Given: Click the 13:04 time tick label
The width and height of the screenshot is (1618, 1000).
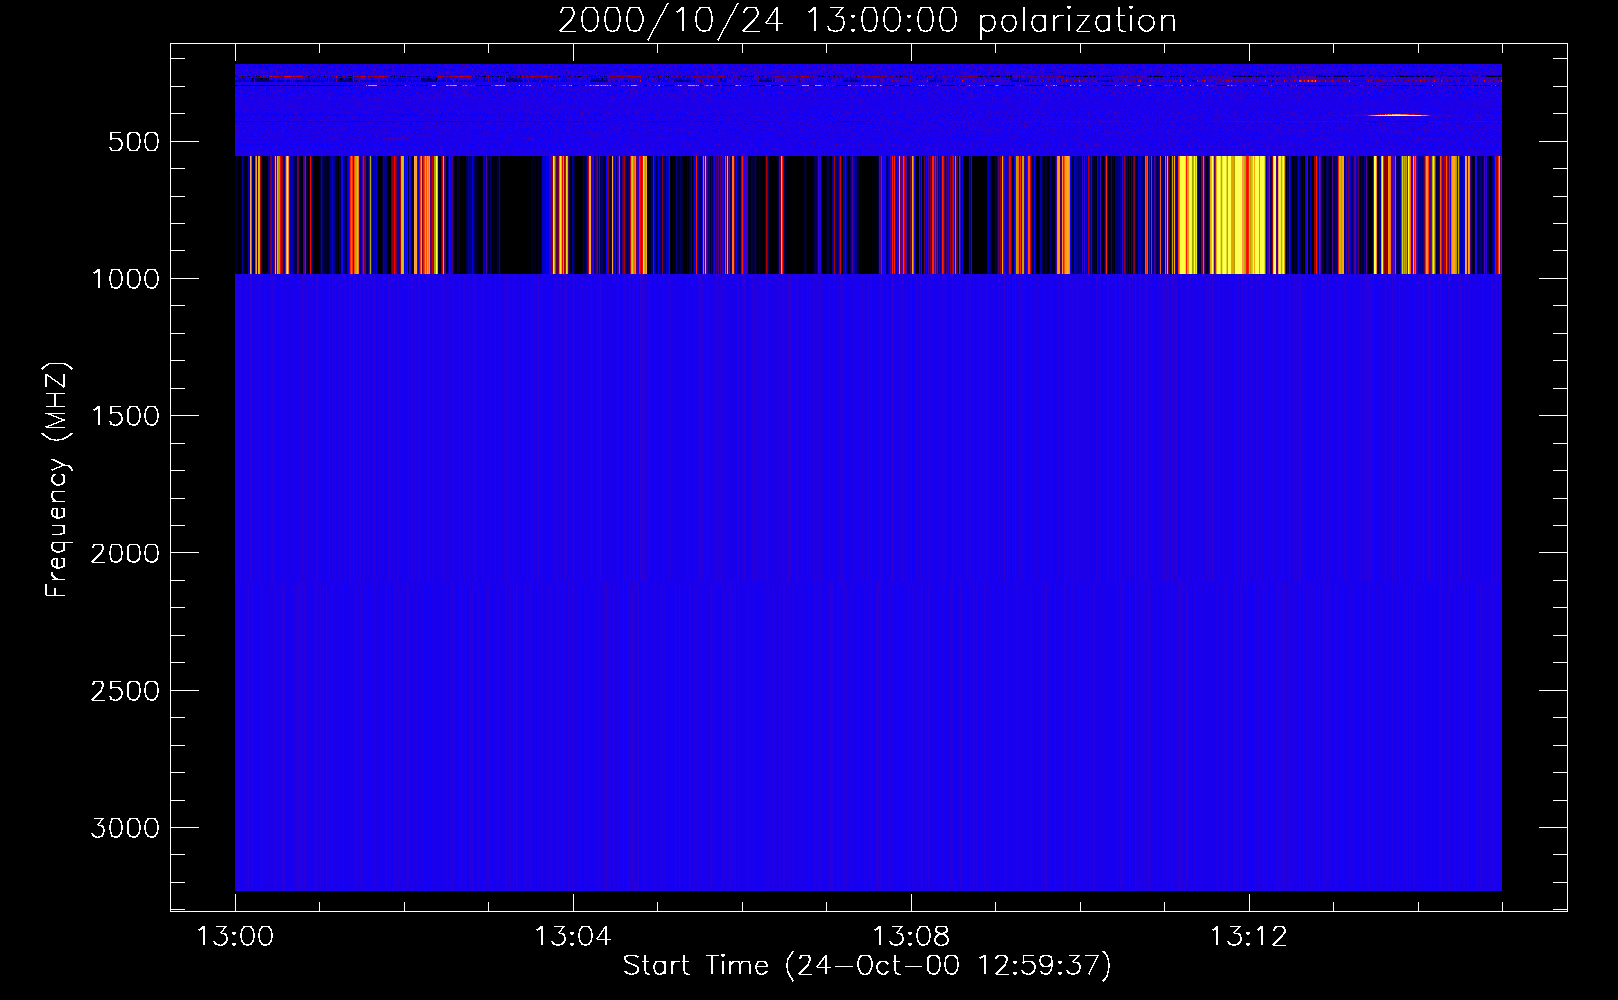Looking at the screenshot, I should coord(573,937).
